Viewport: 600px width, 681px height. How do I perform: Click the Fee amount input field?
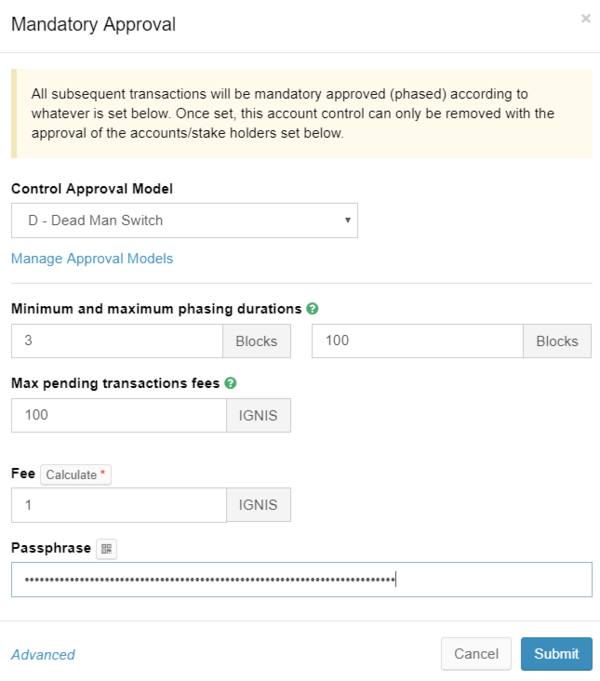click(x=118, y=505)
